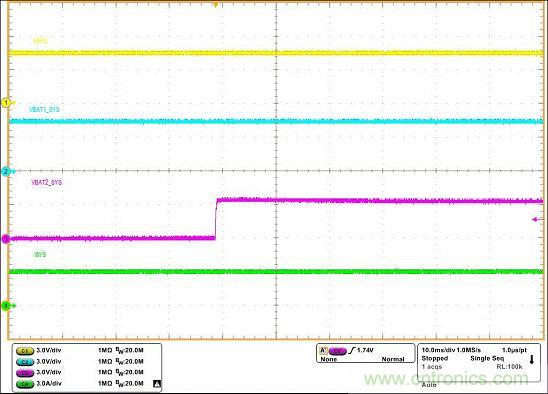
Task: Click the Single Seq acquisition status
Action: [487, 358]
